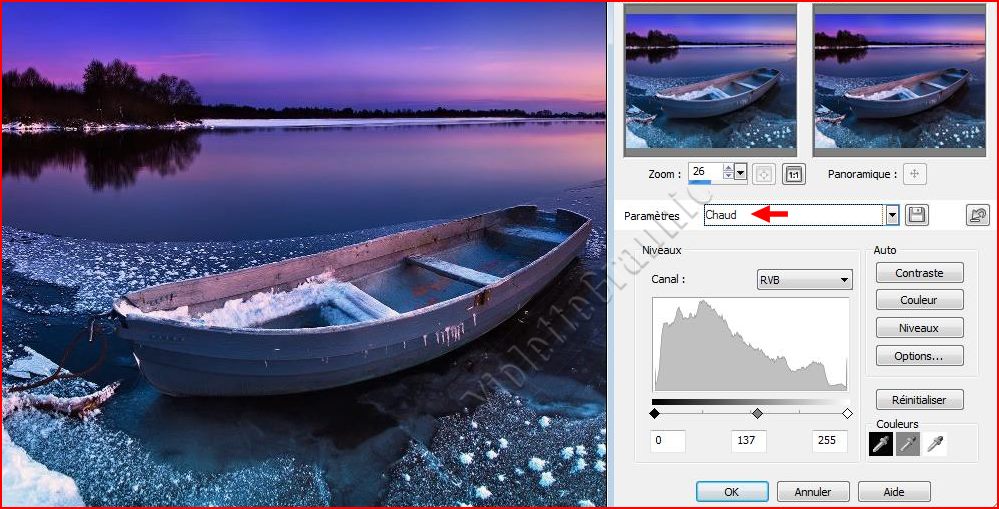Confirm the dialog with OK
The width and height of the screenshot is (999, 509).
tap(732, 492)
